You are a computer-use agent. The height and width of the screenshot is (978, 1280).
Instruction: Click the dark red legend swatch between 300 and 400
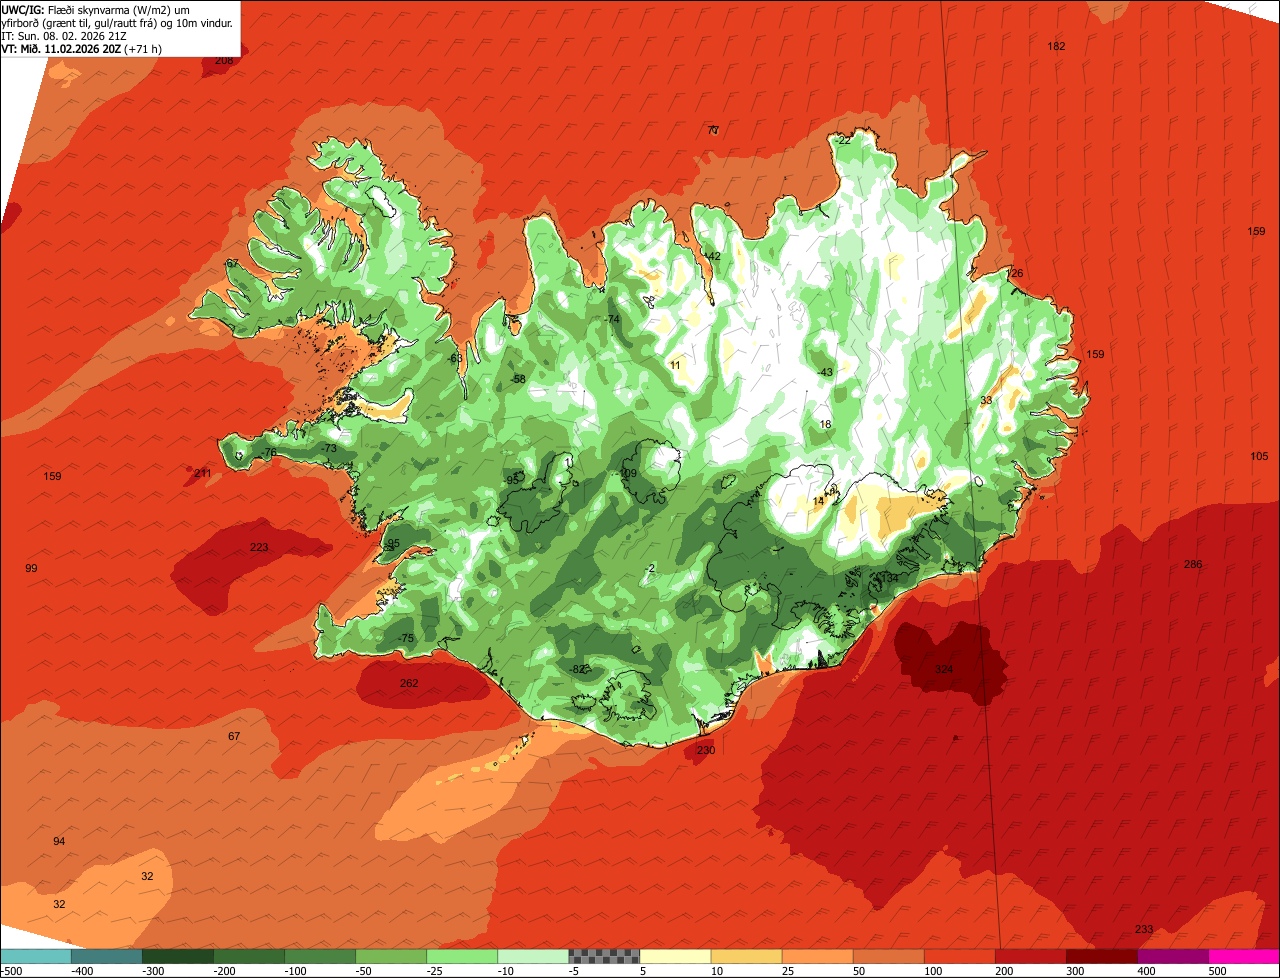pos(1101,956)
